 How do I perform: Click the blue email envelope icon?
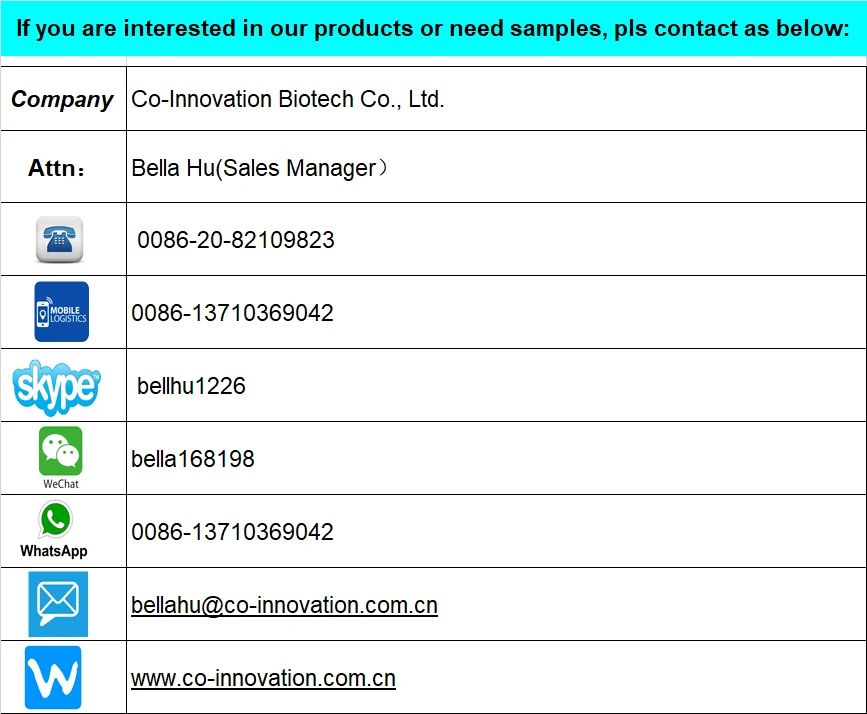pos(58,603)
